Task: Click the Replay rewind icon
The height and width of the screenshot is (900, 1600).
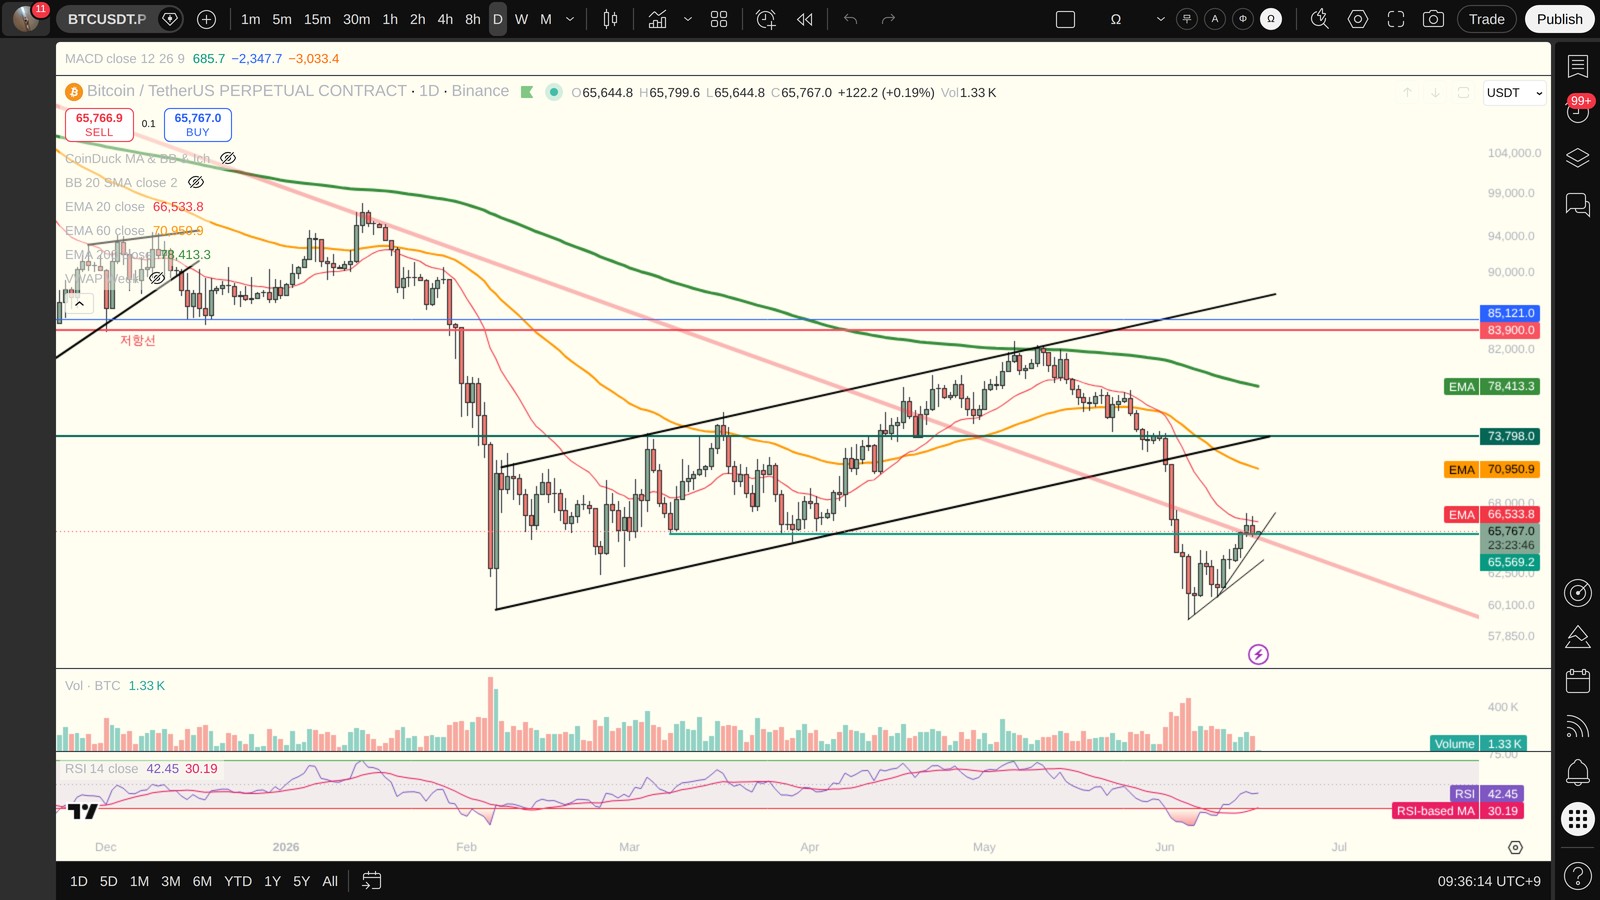Action: click(x=805, y=19)
